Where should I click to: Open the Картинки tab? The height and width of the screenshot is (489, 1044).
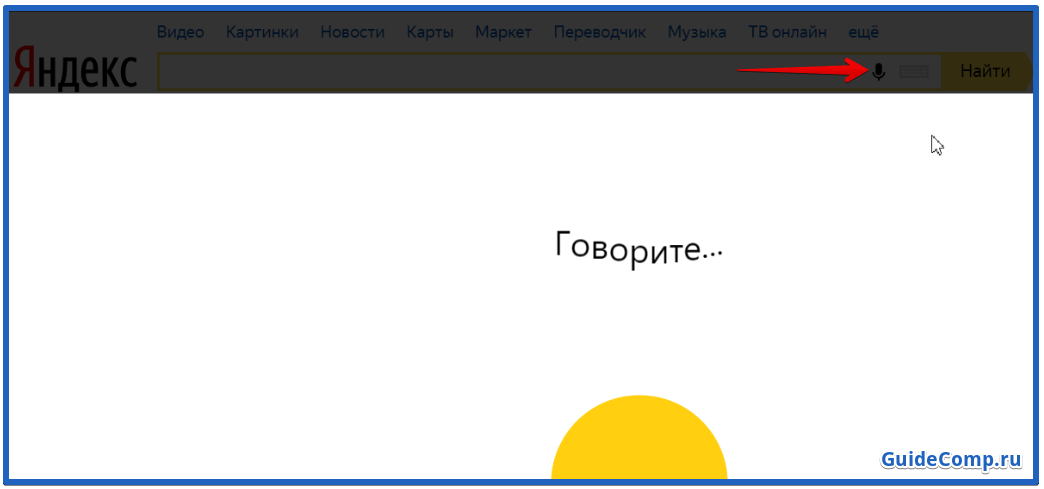[262, 32]
